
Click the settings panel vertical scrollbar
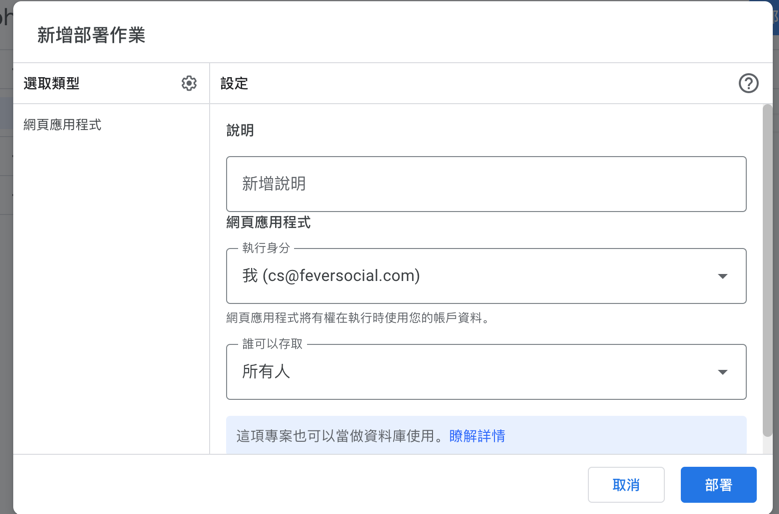tap(767, 270)
